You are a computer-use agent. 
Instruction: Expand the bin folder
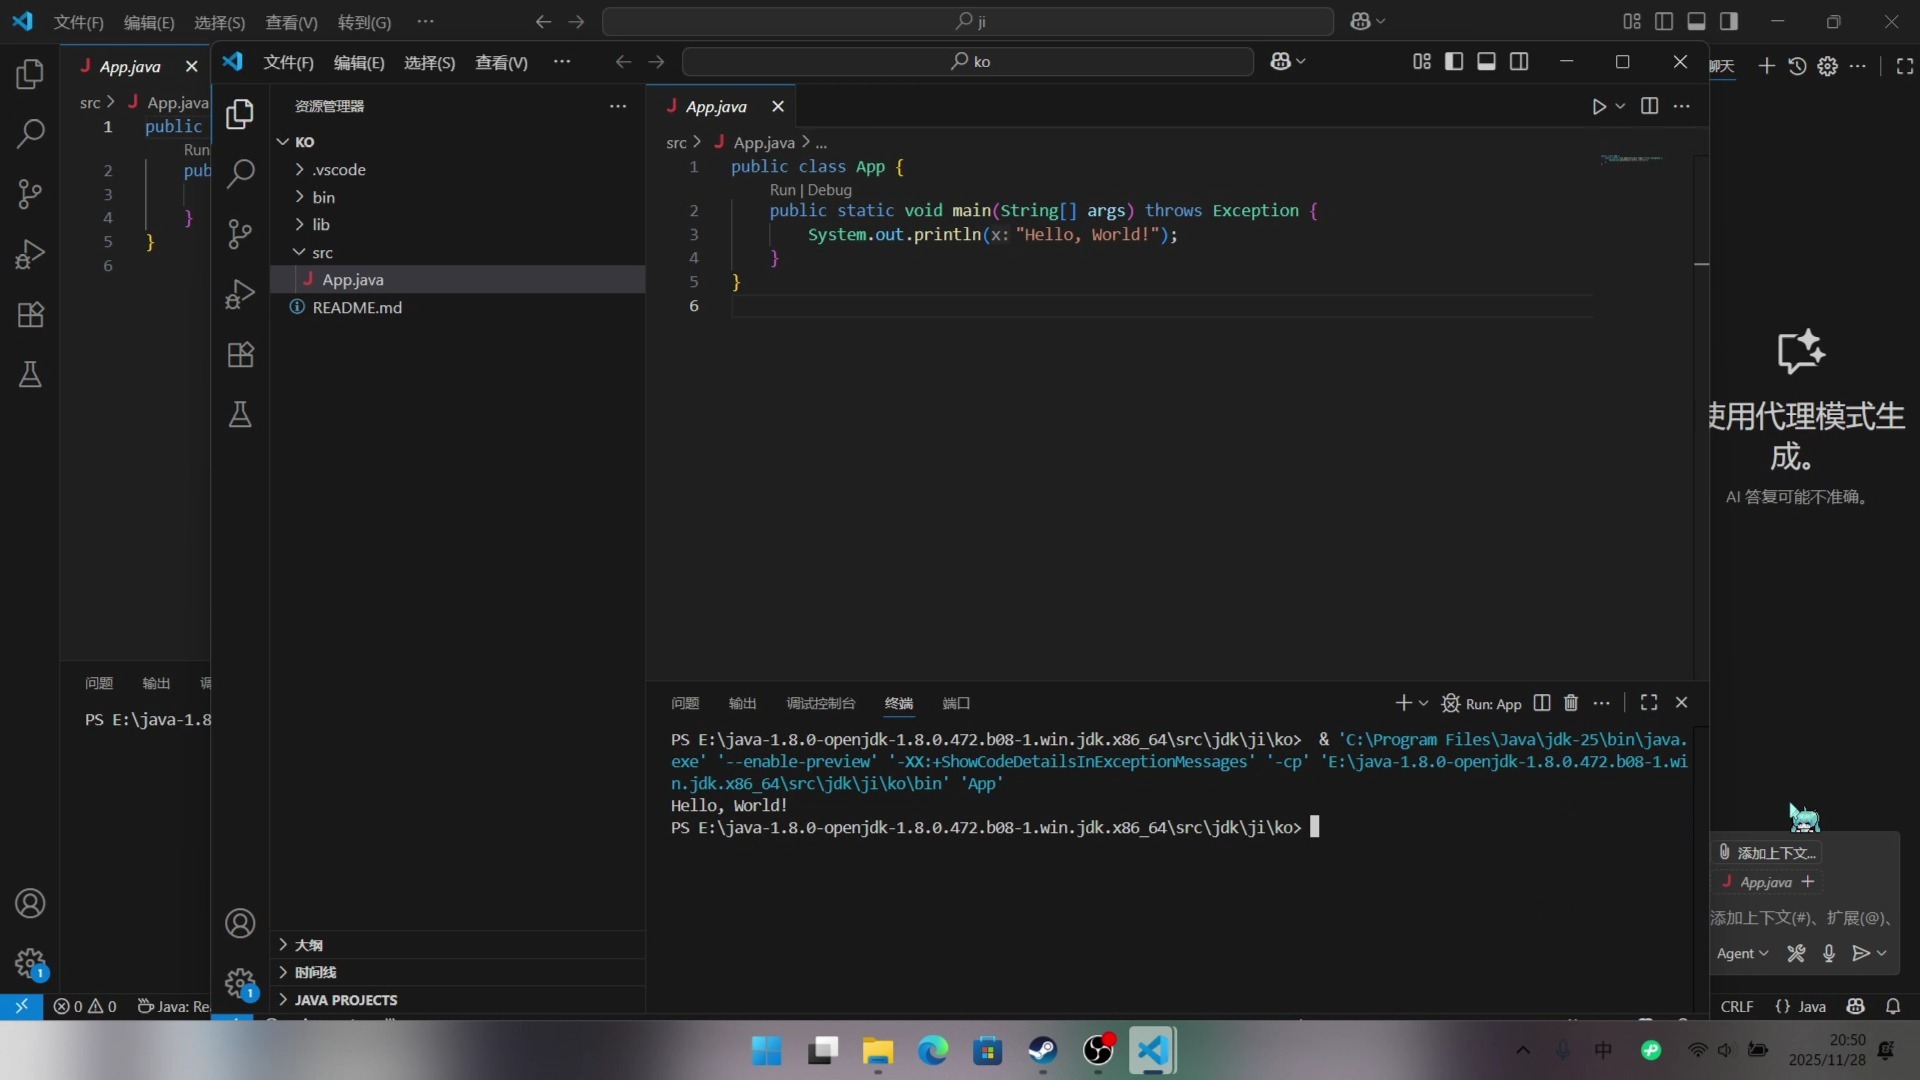coord(459,198)
